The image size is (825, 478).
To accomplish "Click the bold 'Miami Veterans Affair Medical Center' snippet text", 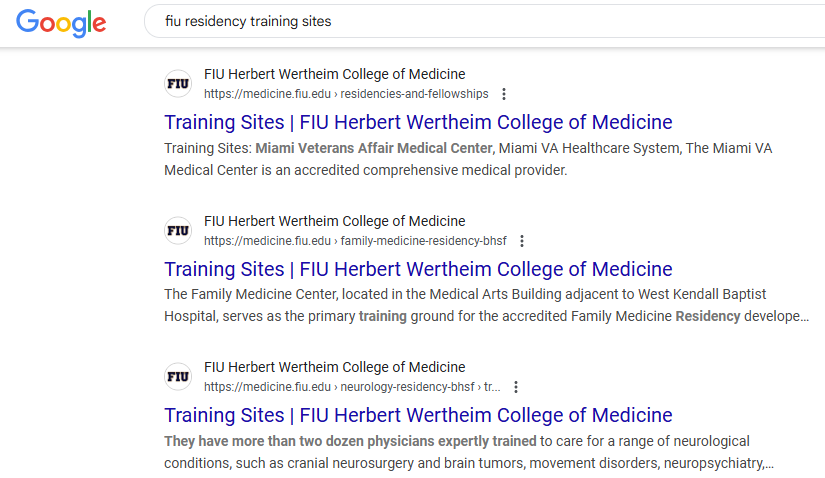I will click(x=374, y=148).
